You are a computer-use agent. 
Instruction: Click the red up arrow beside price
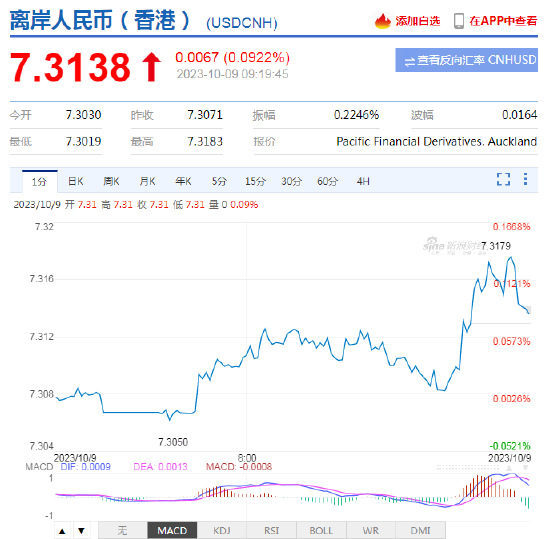(x=152, y=67)
